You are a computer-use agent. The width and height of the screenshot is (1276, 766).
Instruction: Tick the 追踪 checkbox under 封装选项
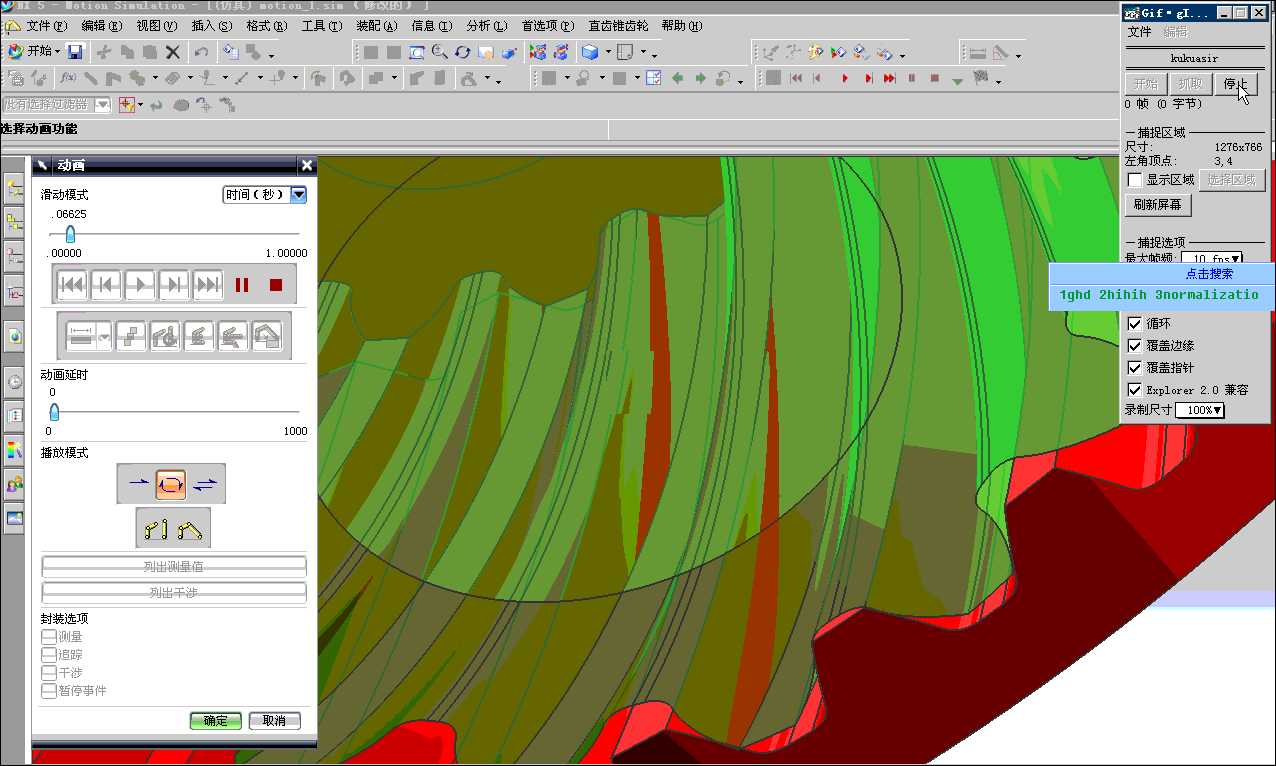tap(49, 655)
